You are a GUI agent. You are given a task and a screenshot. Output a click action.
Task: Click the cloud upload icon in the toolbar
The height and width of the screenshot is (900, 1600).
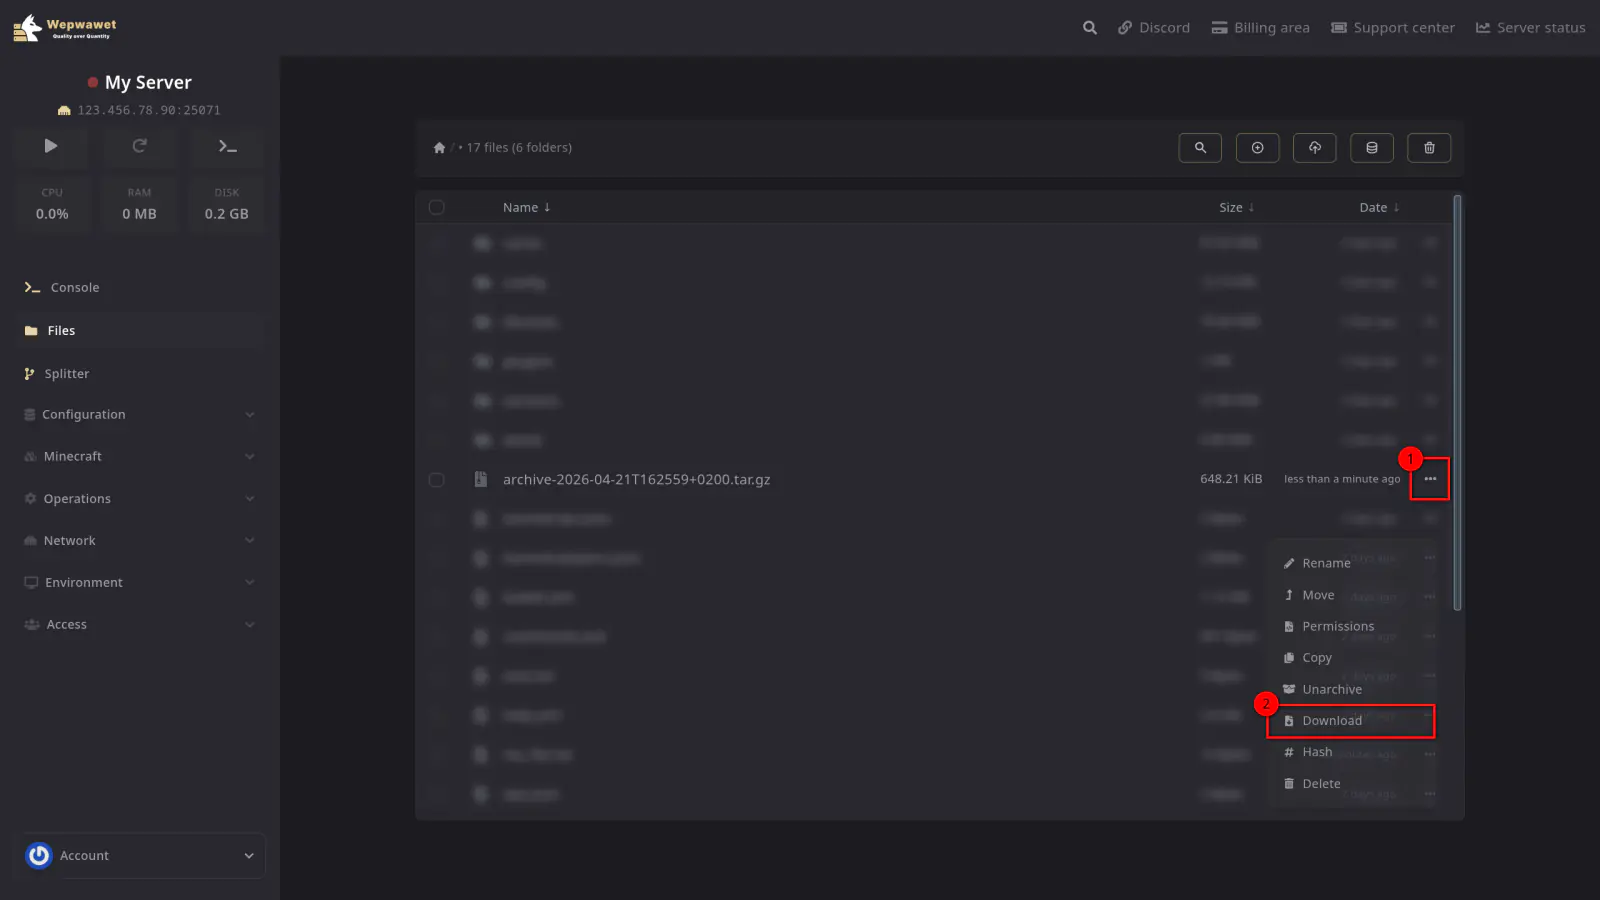[1314, 148]
